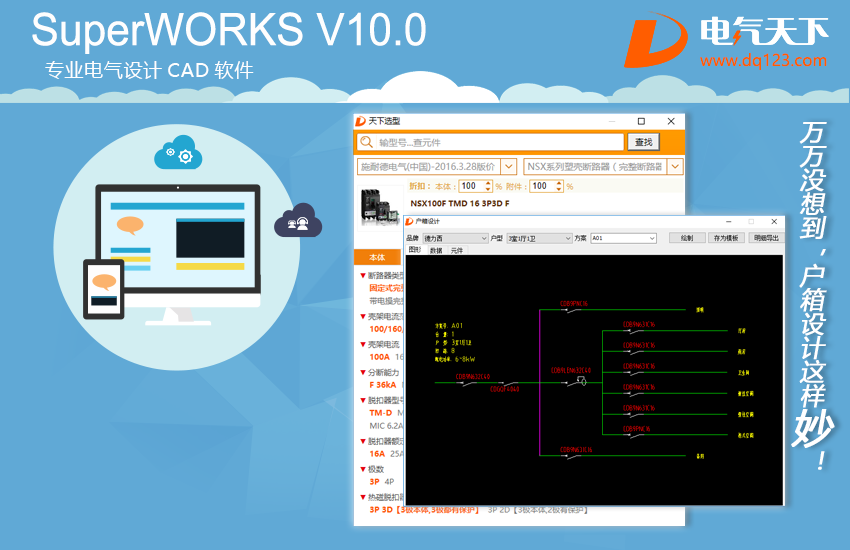Screen dimensions: 850x550
Task: Switch to the orange 本体 tab
Action: (377, 257)
